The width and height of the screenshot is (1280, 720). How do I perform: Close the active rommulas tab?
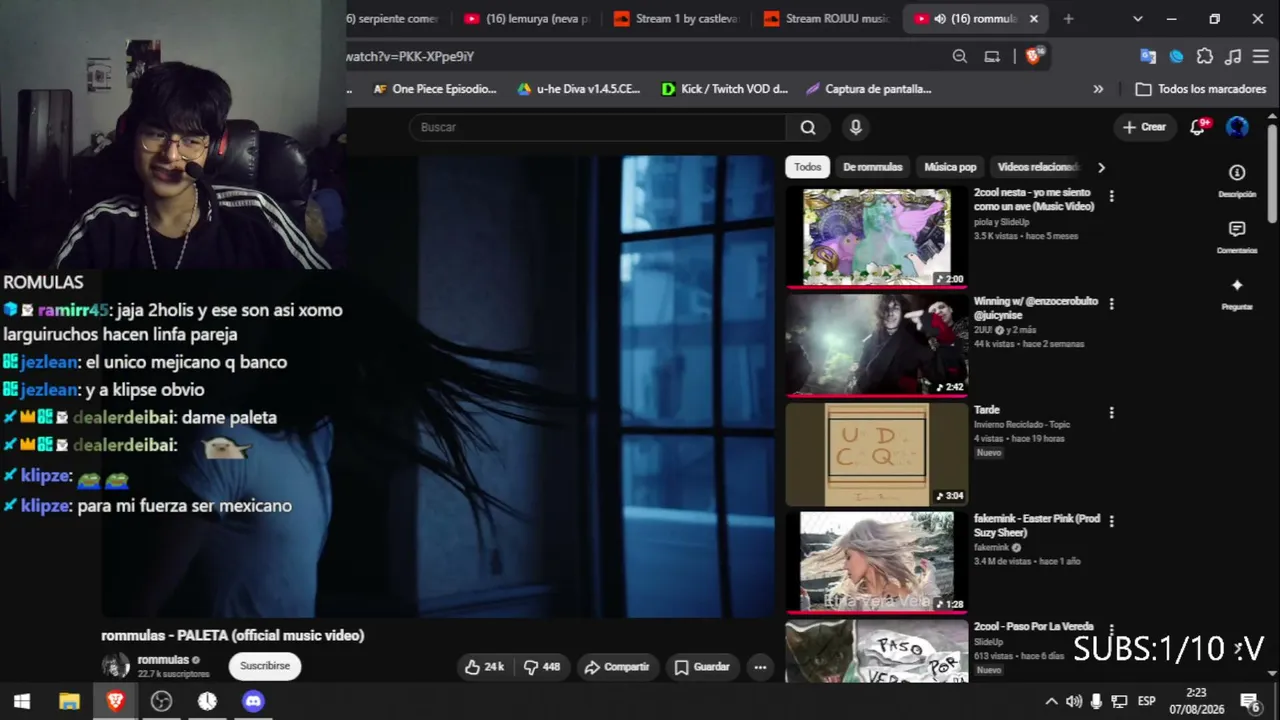pyautogui.click(x=1034, y=18)
